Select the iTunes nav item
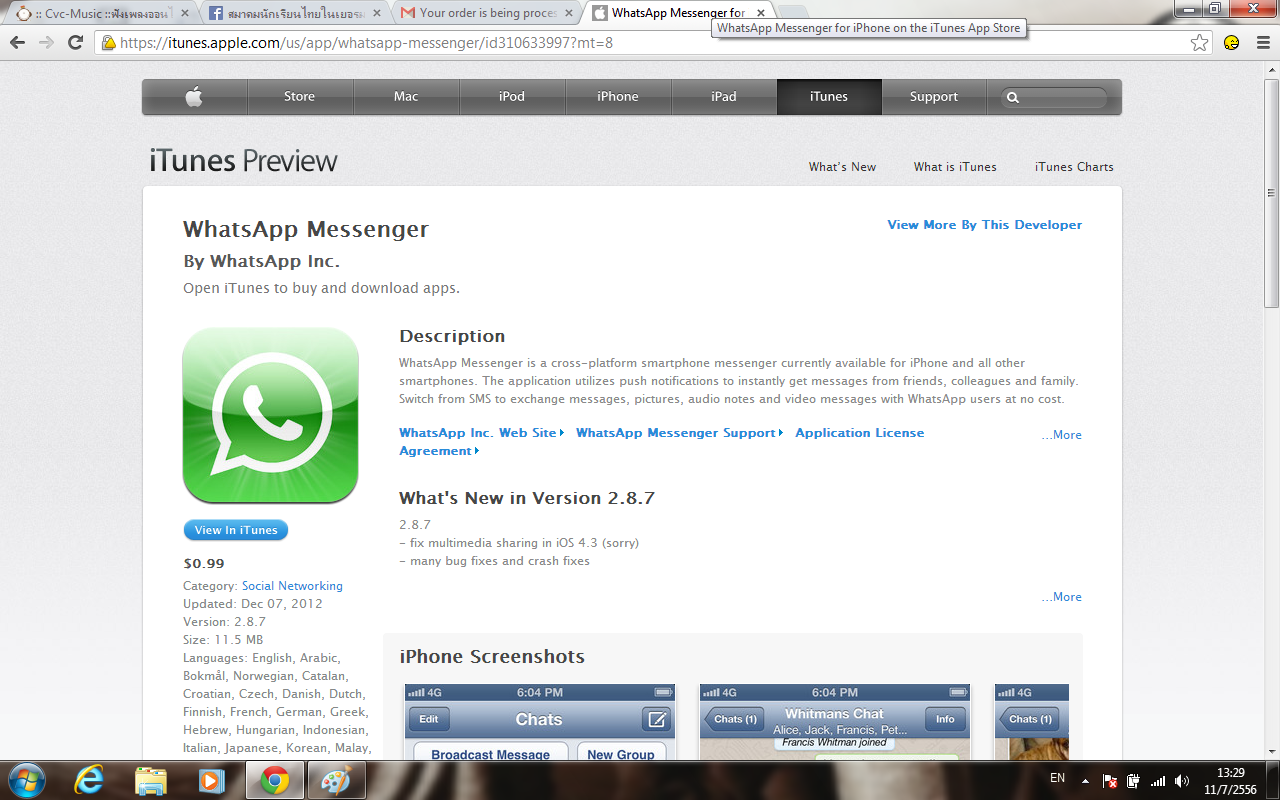 [829, 97]
